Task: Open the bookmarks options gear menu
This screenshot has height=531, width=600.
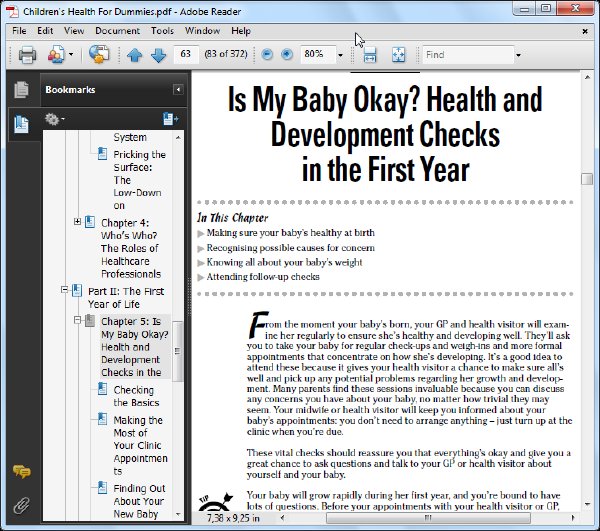Action: (x=54, y=119)
